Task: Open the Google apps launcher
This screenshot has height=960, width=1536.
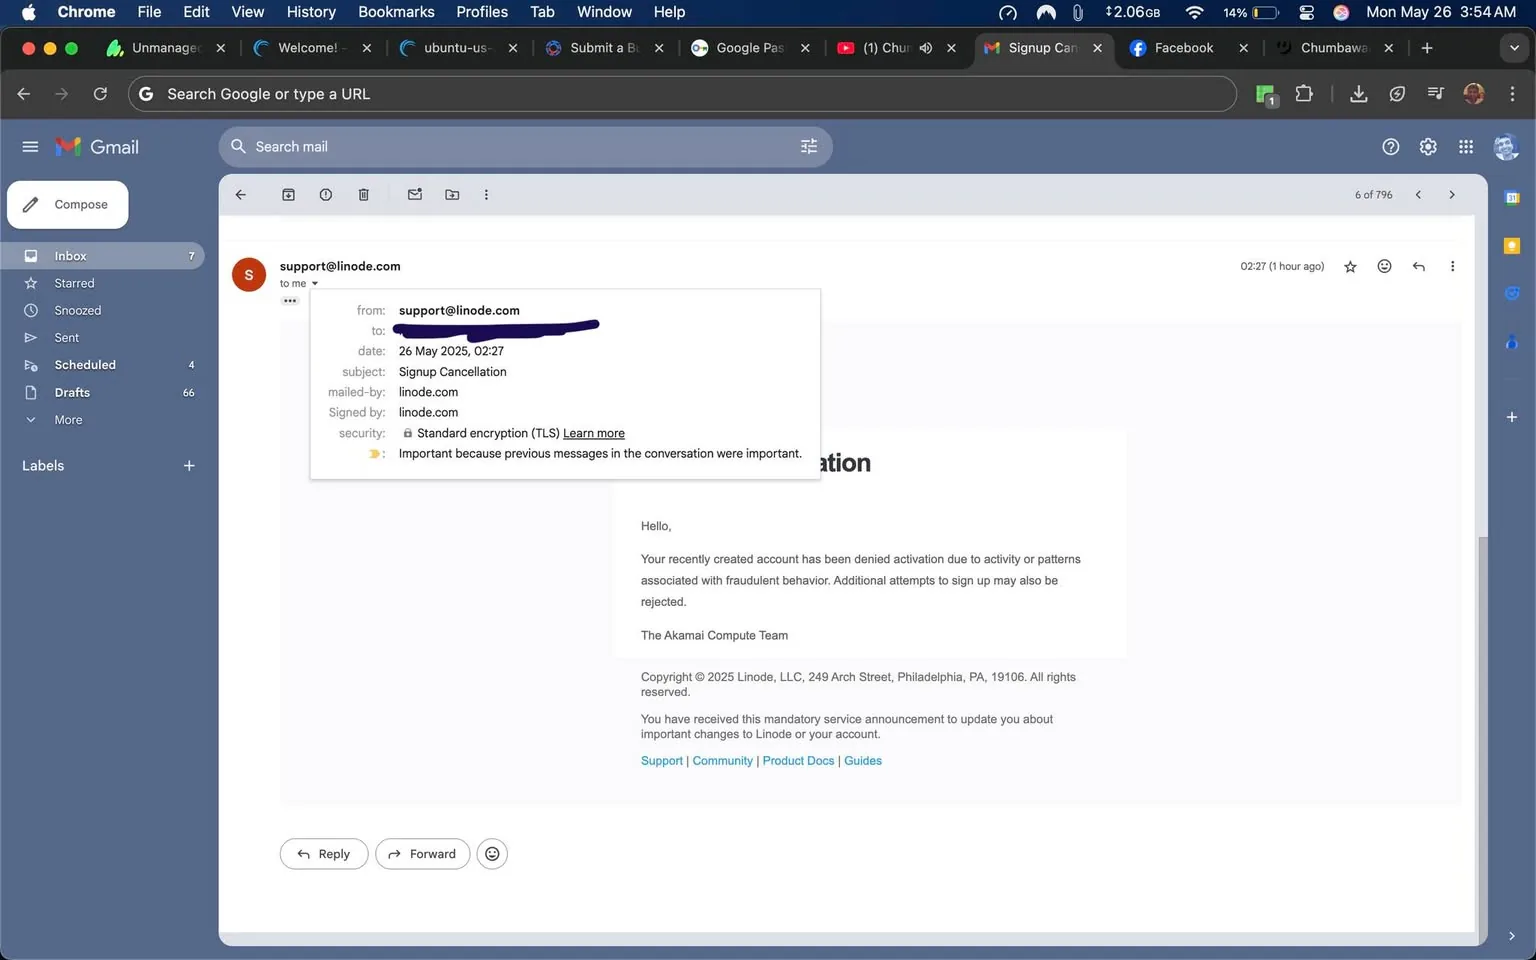Action: (x=1465, y=146)
